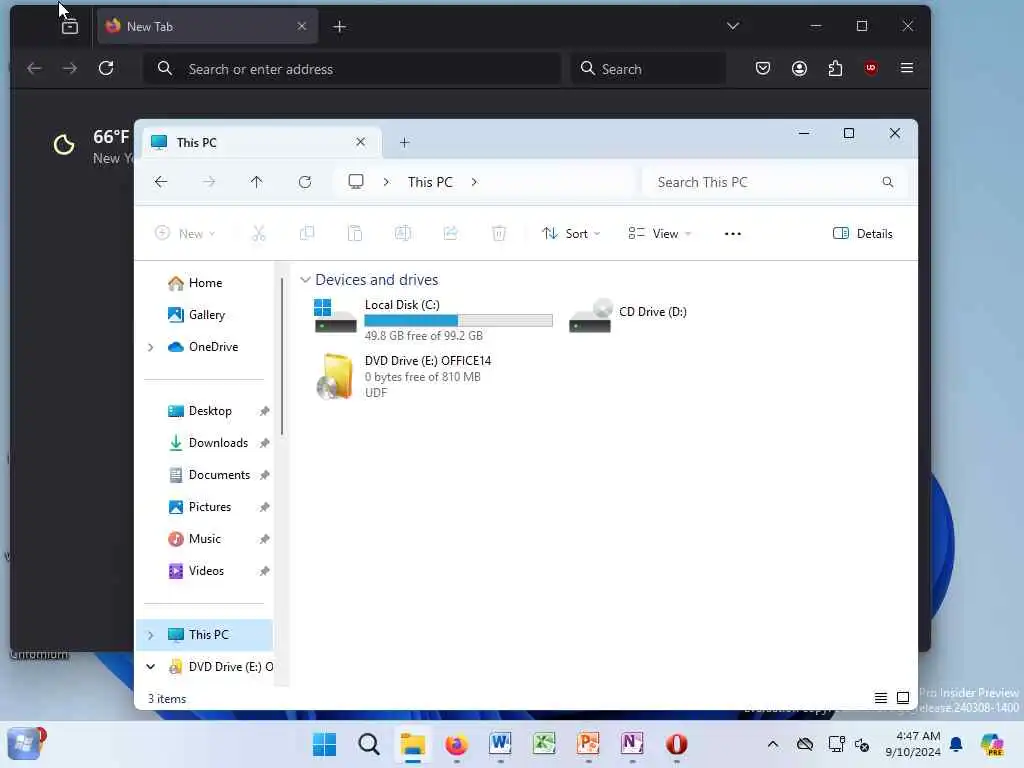Open Home in navigation pane
This screenshot has width=1024, height=768.
[x=205, y=283]
